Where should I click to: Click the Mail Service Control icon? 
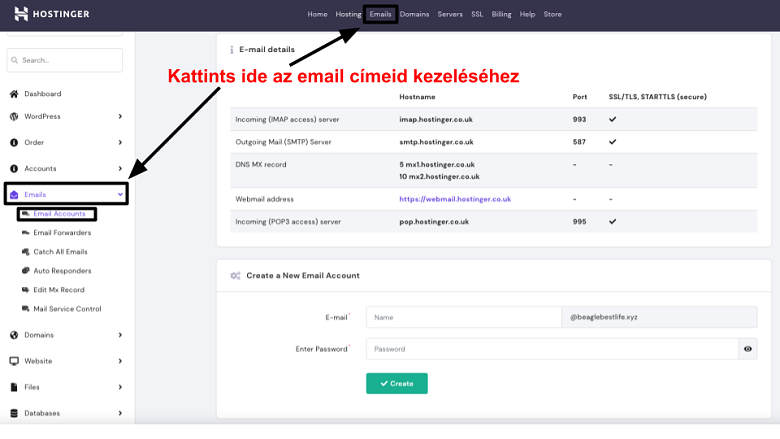click(x=25, y=309)
